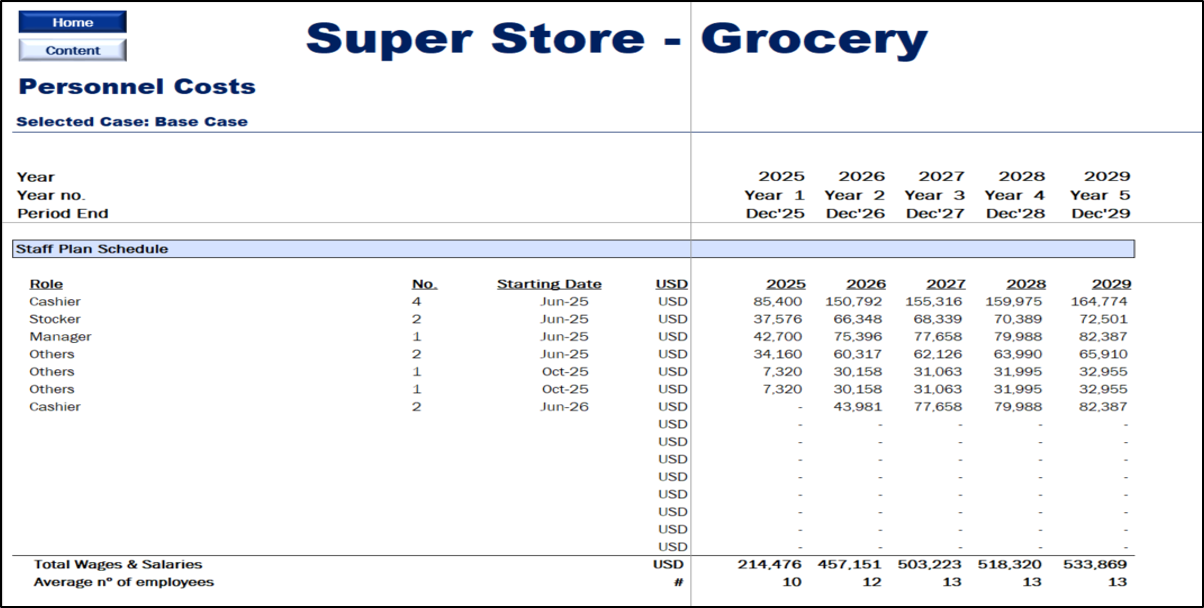The height and width of the screenshot is (608, 1204).
Task: Select the Year 3 header cell
Action: pos(934,195)
